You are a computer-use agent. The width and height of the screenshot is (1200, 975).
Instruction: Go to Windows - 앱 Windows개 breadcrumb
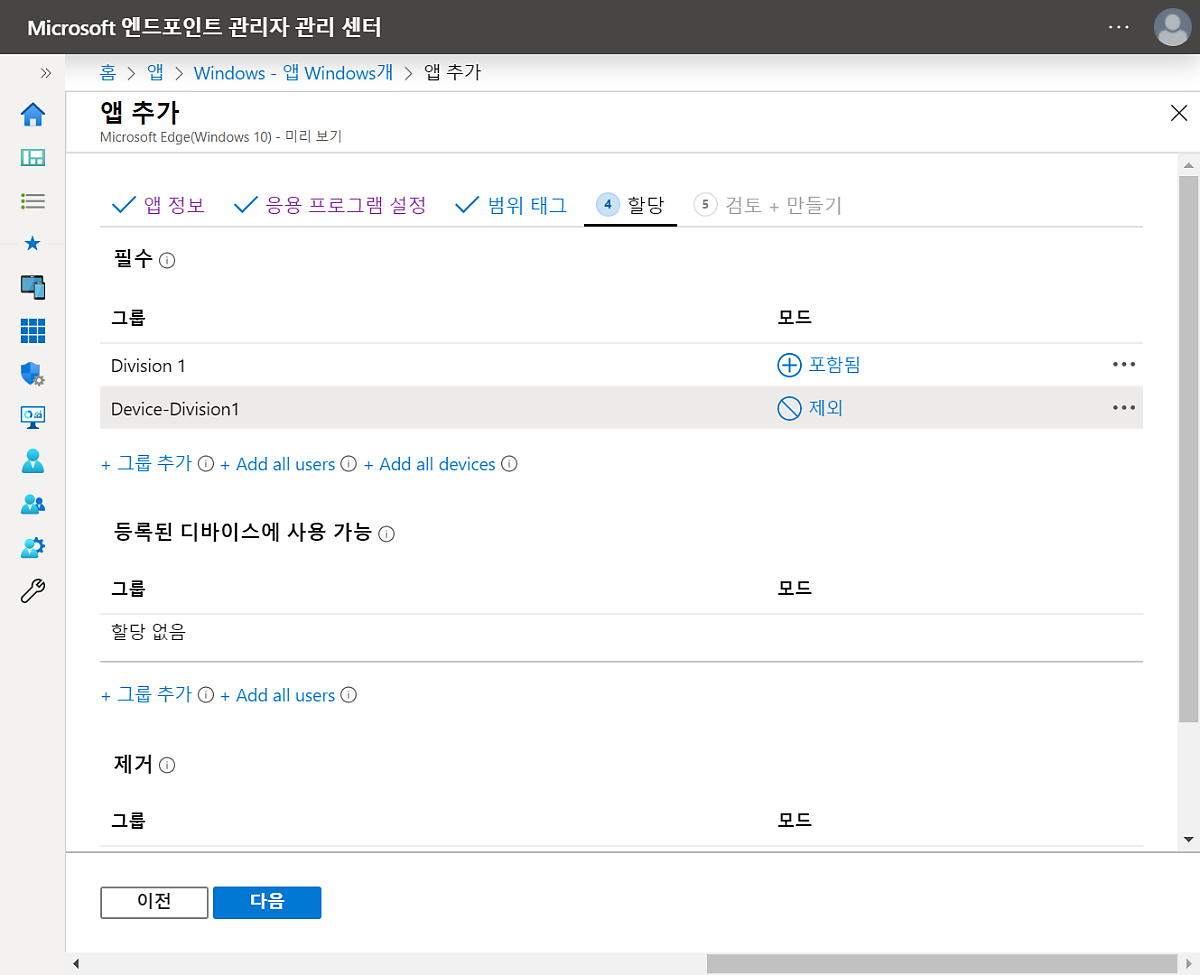pos(293,73)
